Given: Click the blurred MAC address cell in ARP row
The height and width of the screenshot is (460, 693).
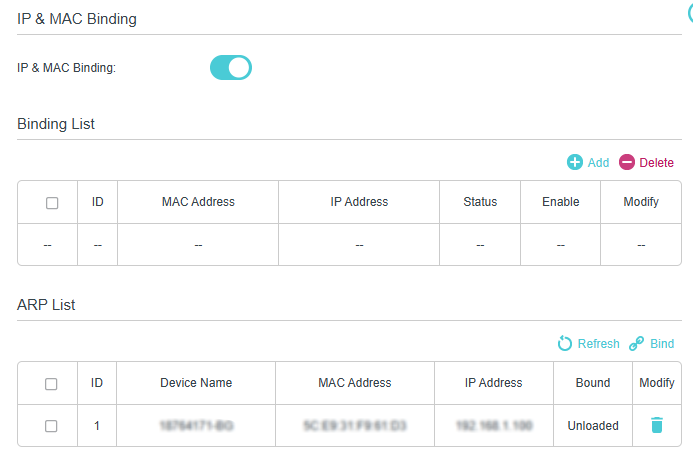Looking at the screenshot, I should point(355,426).
